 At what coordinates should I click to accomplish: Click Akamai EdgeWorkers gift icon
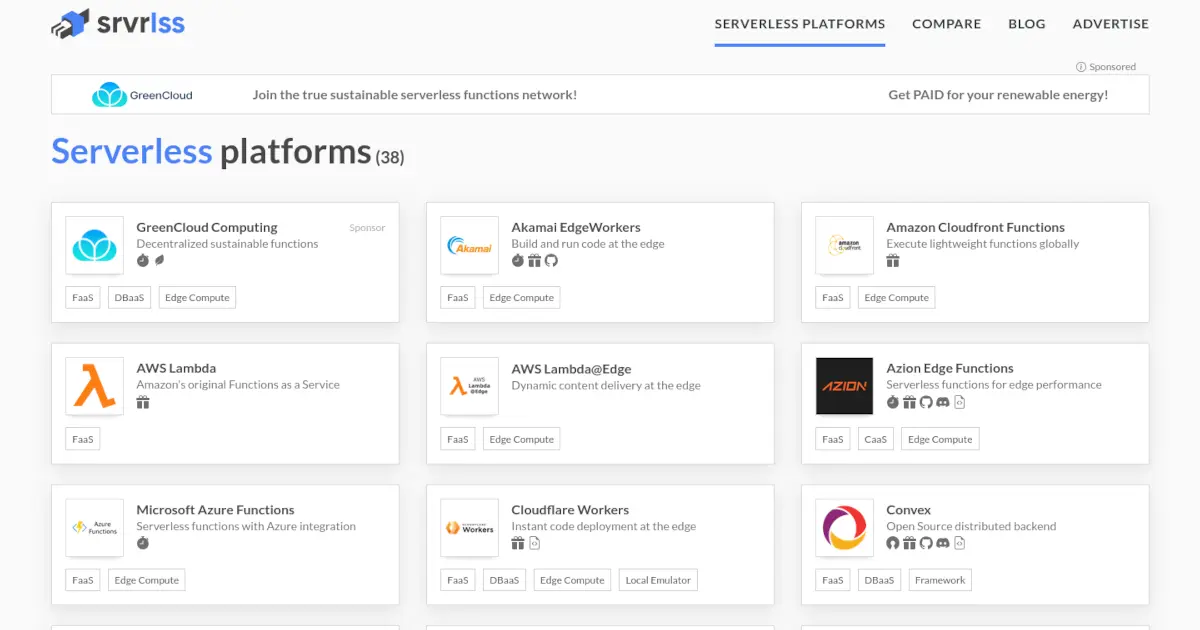pos(534,261)
